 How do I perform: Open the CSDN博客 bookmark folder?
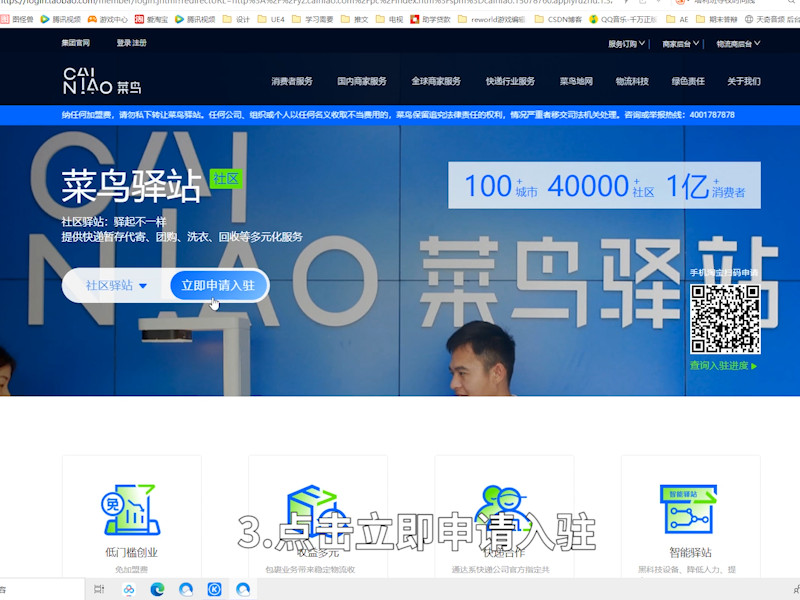click(558, 19)
